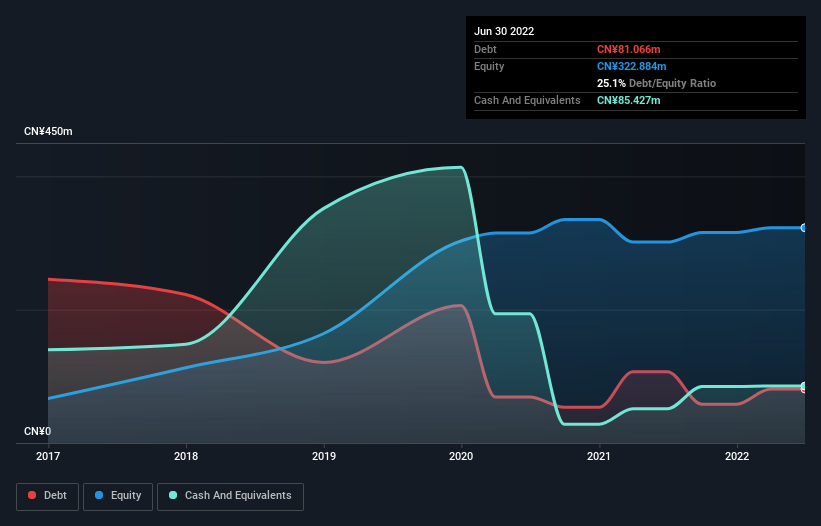This screenshot has height=526, width=821.
Task: Click the 2020 axis label
Action: (461, 456)
